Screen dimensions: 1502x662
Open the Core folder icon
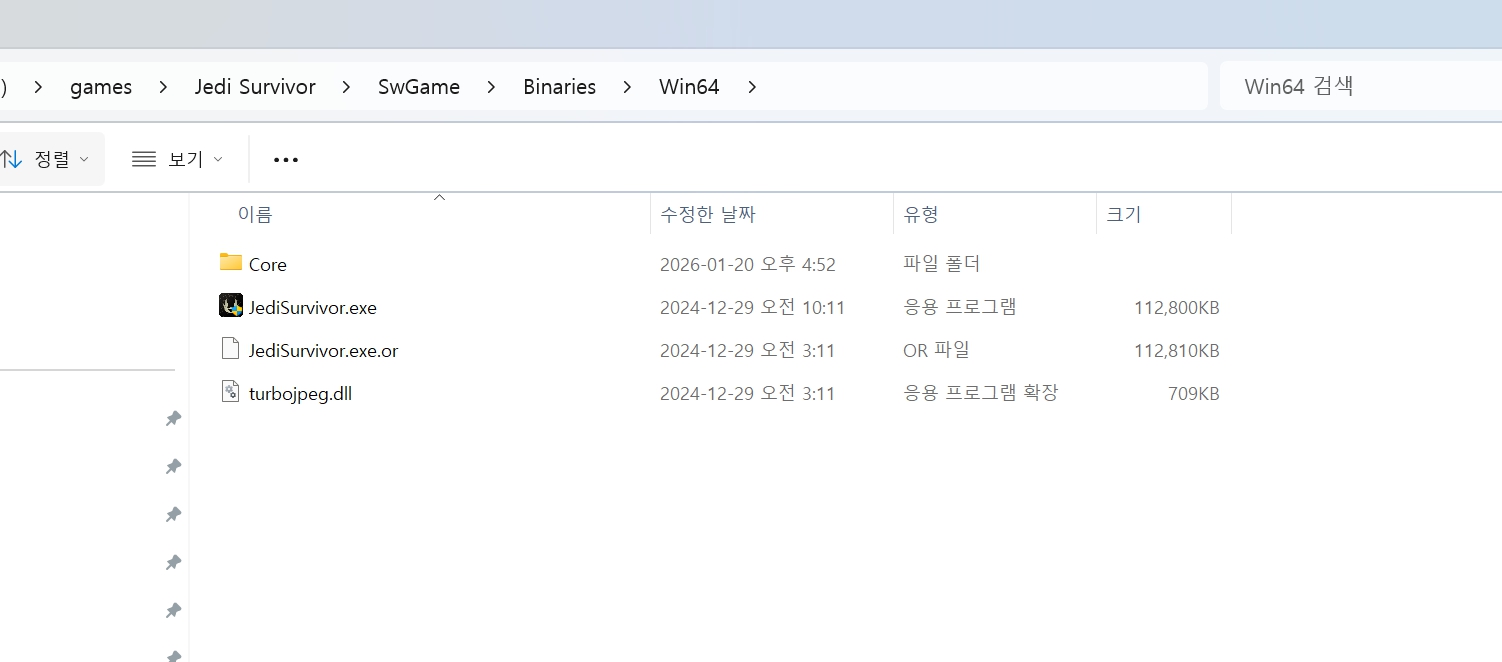click(231, 263)
